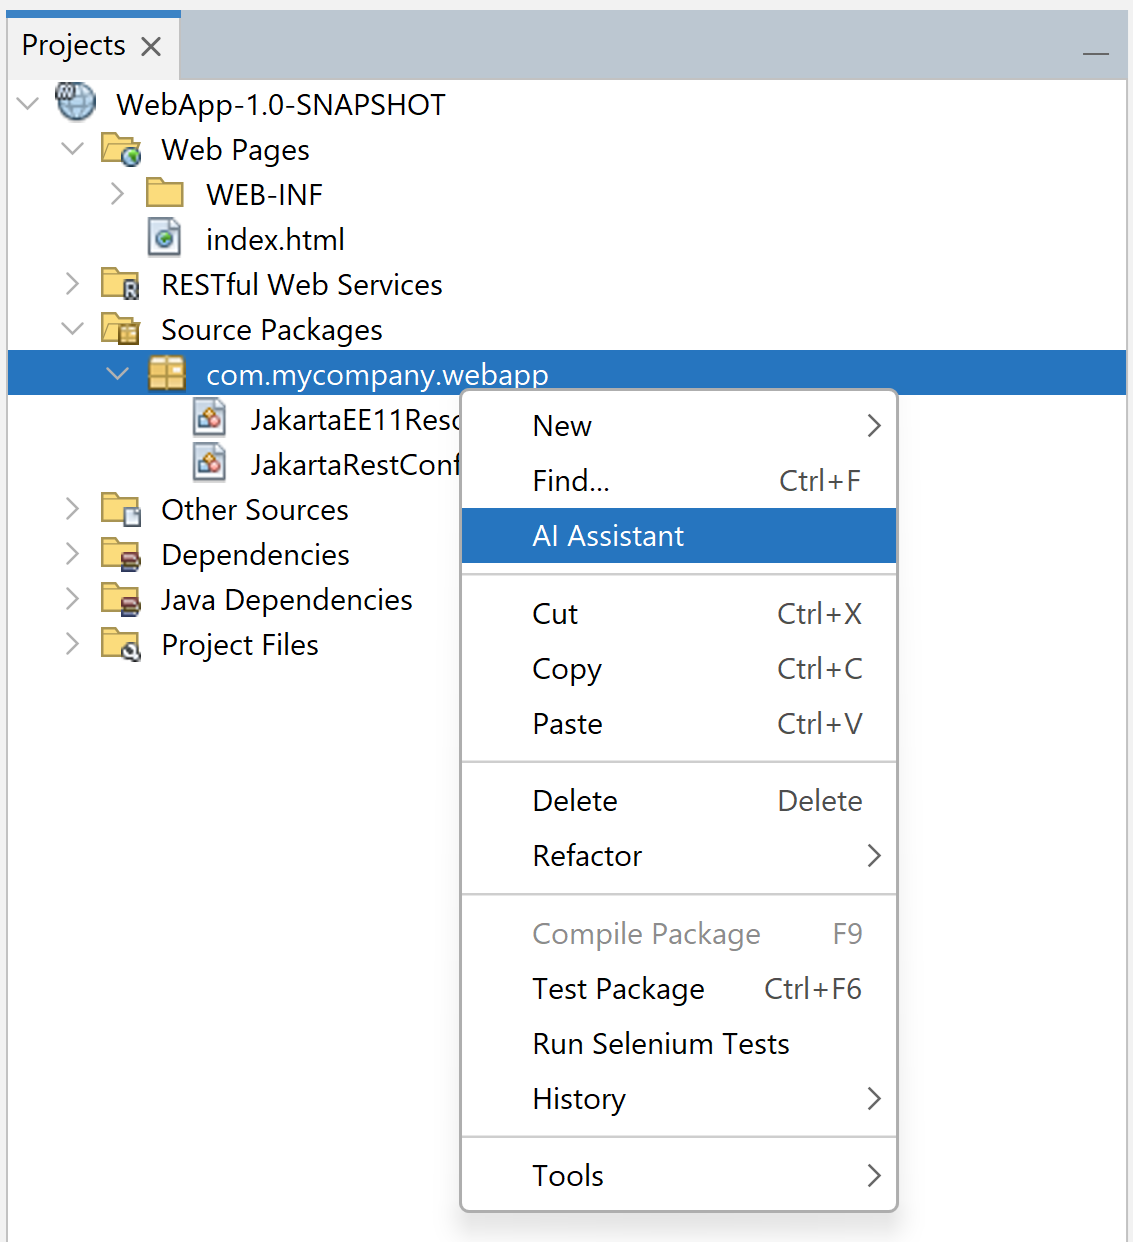
Task: Choose Find... from the context menu
Action: click(679, 481)
